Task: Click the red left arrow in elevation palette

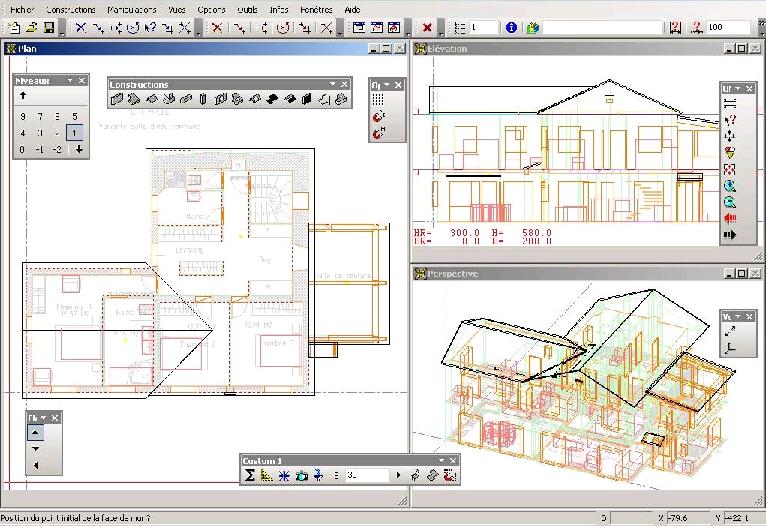Action: coord(730,218)
